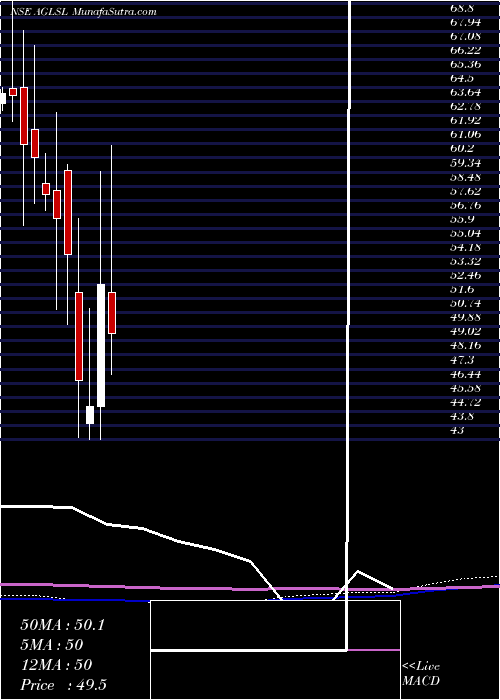Click the 68.8 price axis label
The width and height of the screenshot is (500, 700).
coord(463,8)
